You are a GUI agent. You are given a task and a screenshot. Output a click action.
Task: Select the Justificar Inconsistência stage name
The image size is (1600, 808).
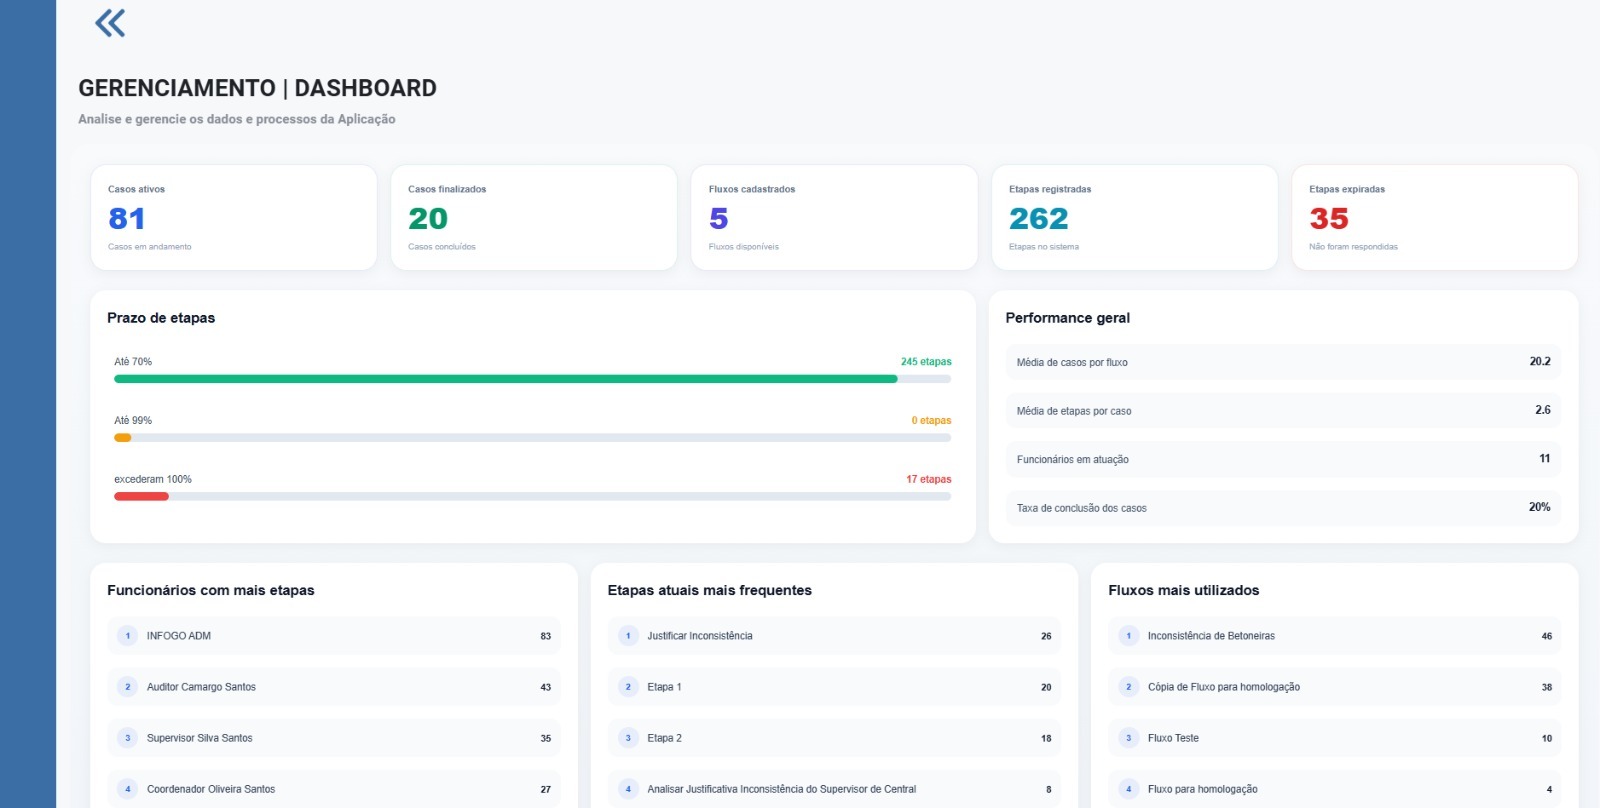(x=700, y=636)
